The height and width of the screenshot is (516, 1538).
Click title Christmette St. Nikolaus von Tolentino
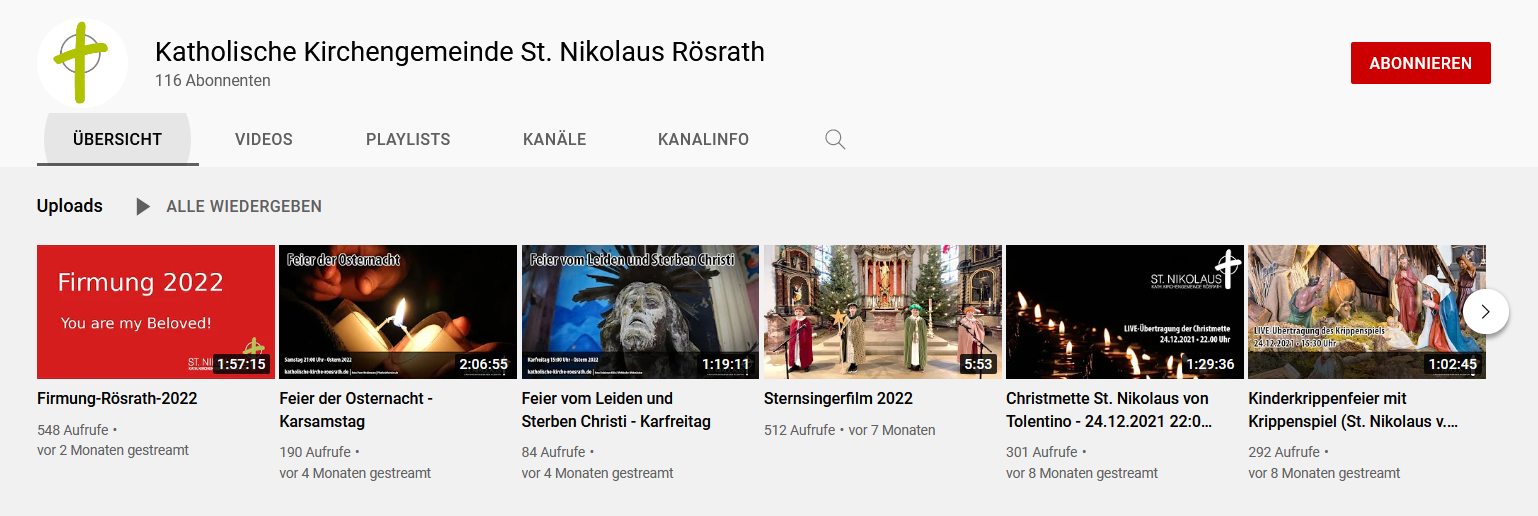click(1109, 410)
